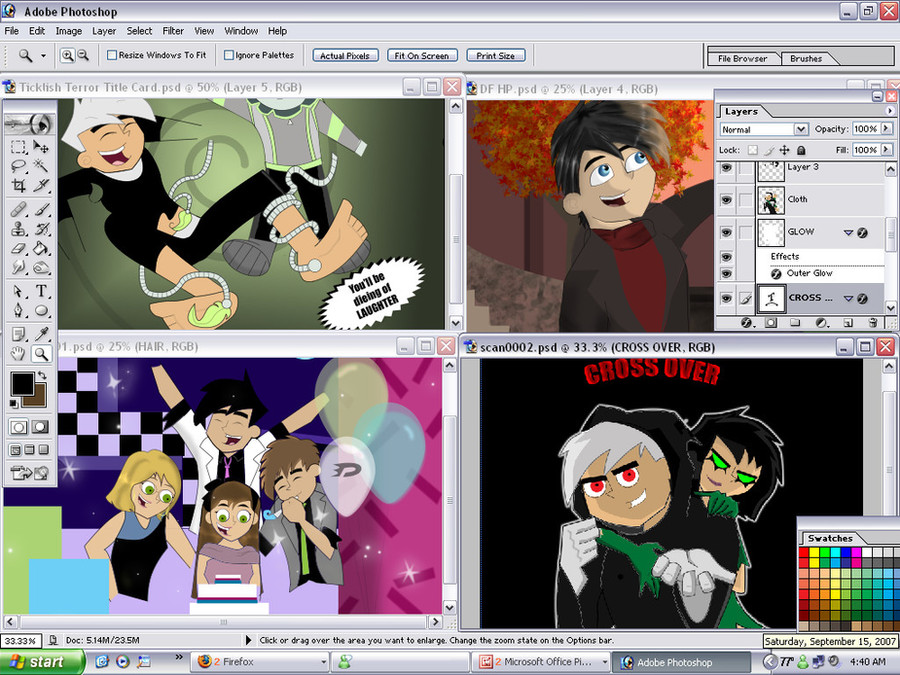Screen dimensions: 900x675
Task: Select the Paint Bucket tool
Action: pyautogui.click(x=41, y=248)
